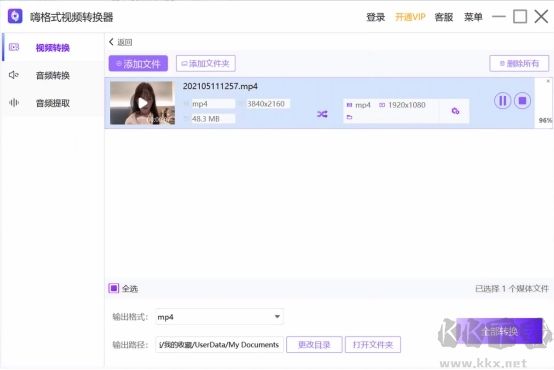Click 开通VIP in title bar

click(x=410, y=17)
